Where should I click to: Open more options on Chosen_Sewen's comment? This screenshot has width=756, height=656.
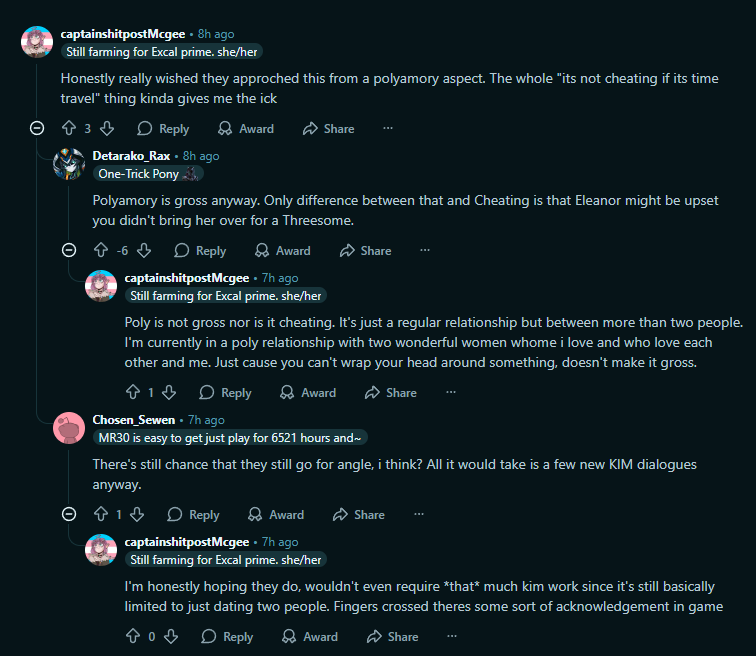[x=418, y=514]
